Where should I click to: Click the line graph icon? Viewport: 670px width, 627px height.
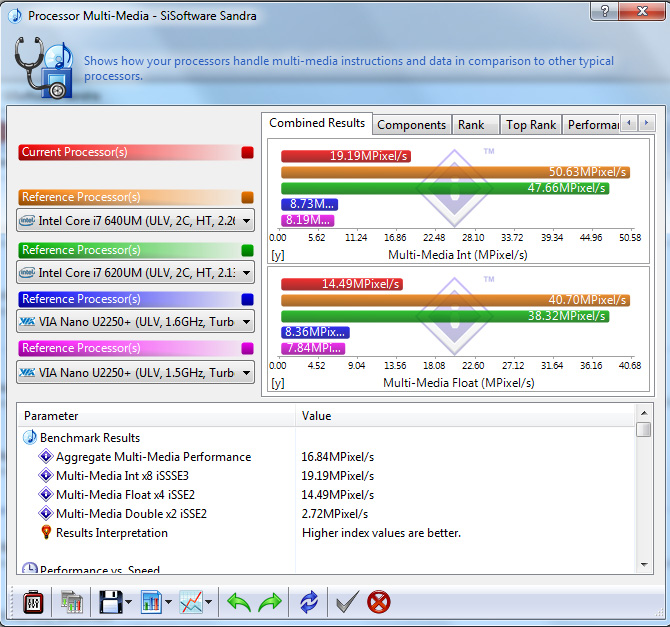point(191,602)
